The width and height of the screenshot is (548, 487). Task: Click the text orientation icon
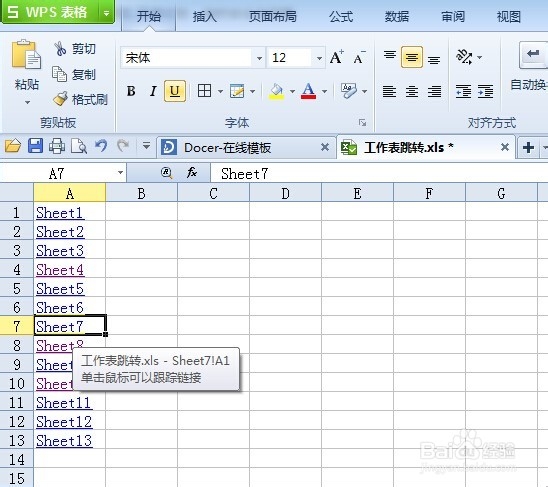(x=464, y=57)
